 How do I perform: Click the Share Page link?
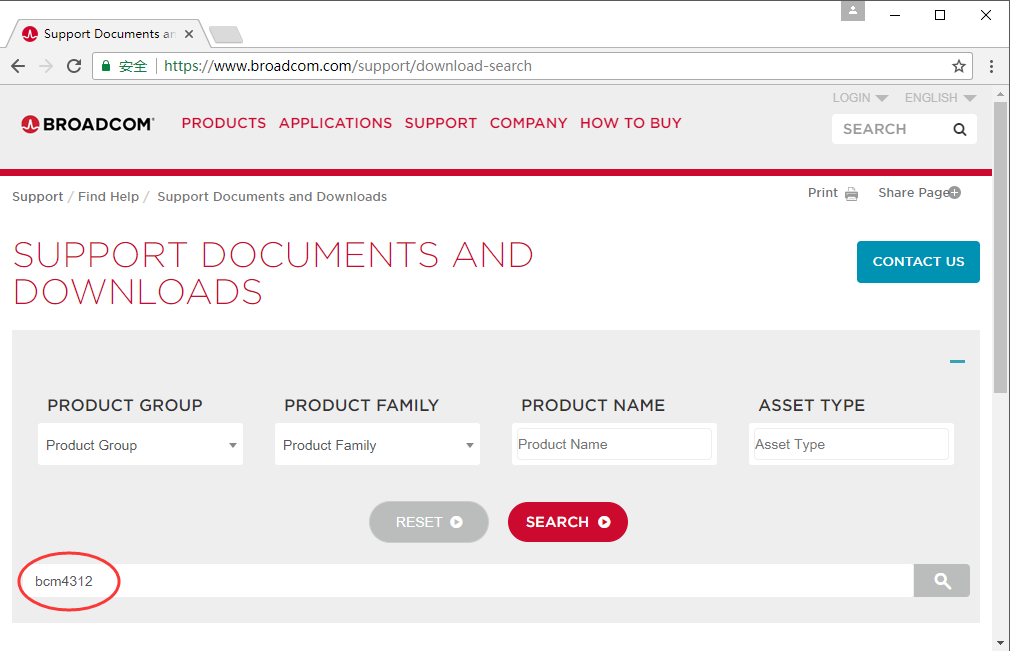coord(913,193)
